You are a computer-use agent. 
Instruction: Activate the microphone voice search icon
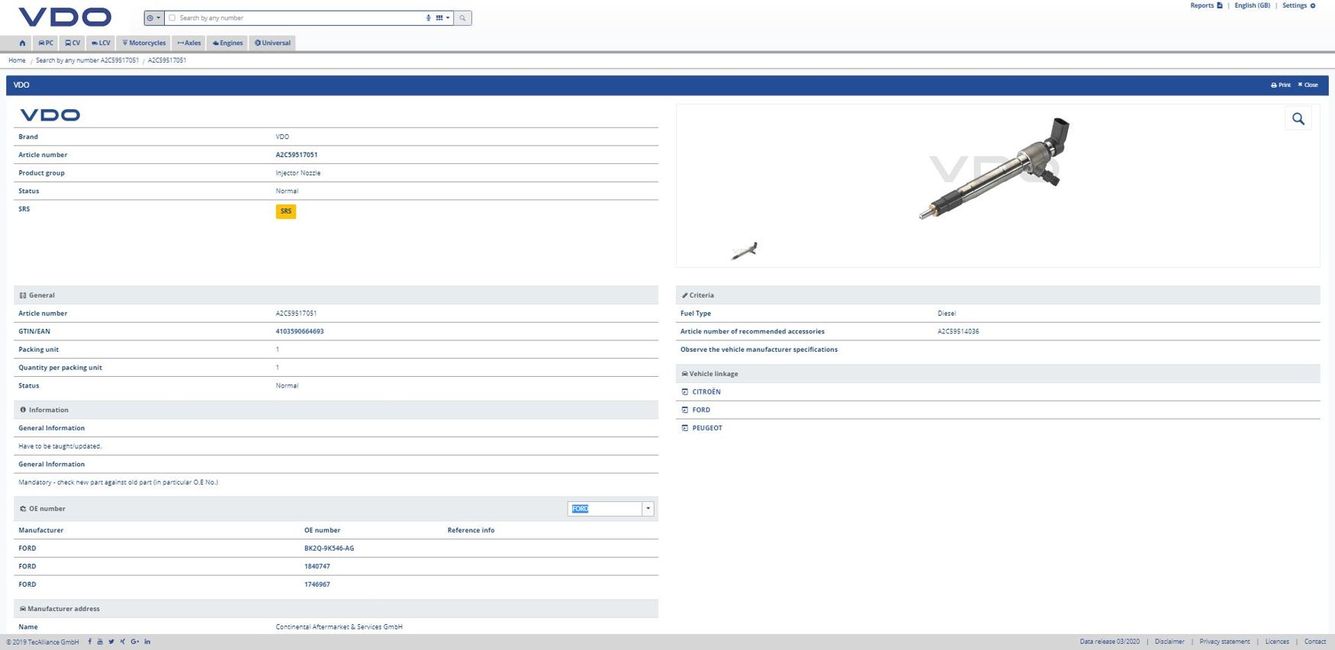point(429,18)
